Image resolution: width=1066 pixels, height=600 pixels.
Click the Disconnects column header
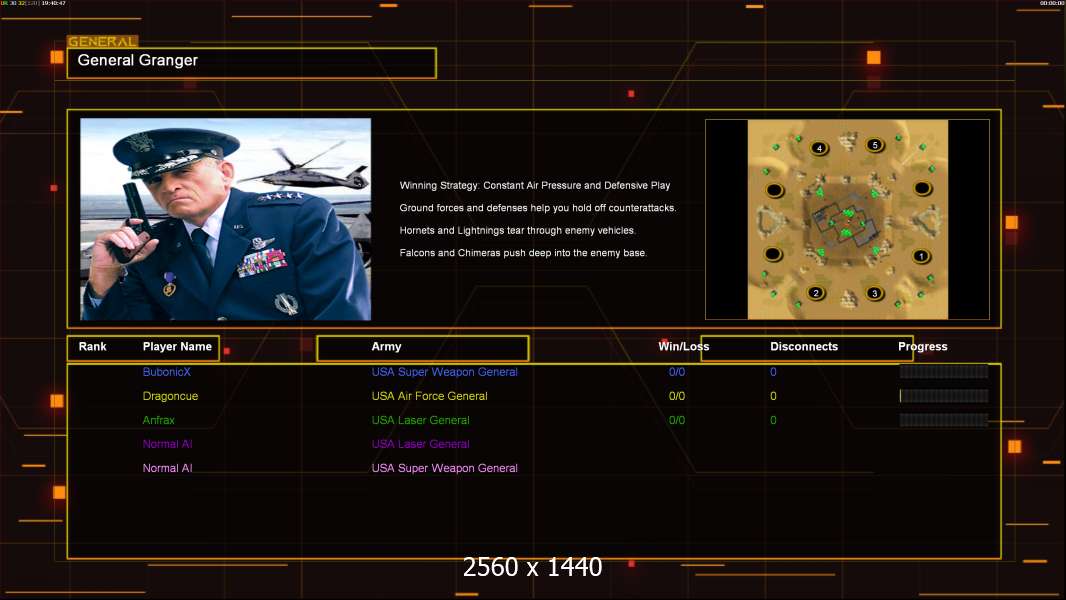coord(804,347)
